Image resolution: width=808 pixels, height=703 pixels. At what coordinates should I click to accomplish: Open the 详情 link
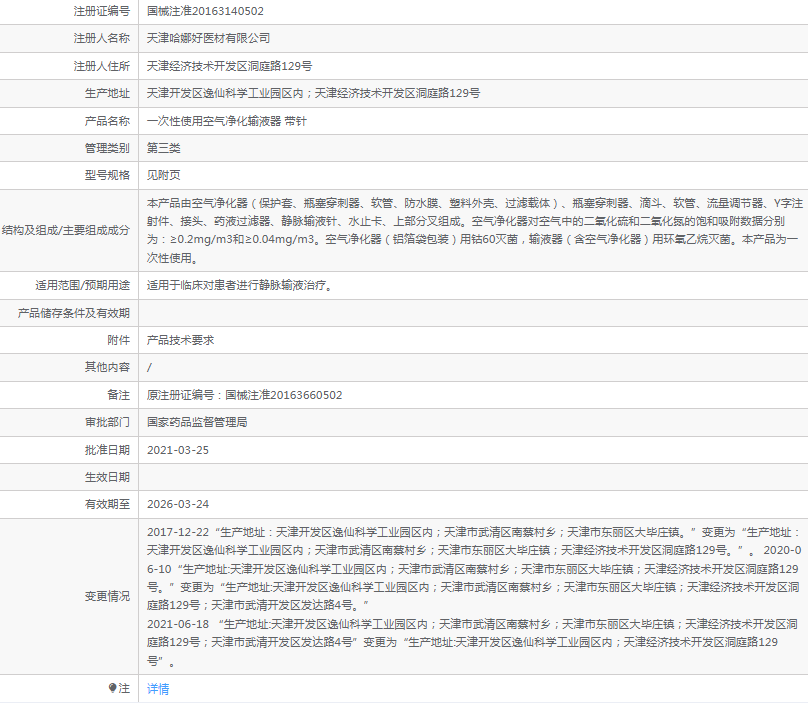click(x=158, y=689)
